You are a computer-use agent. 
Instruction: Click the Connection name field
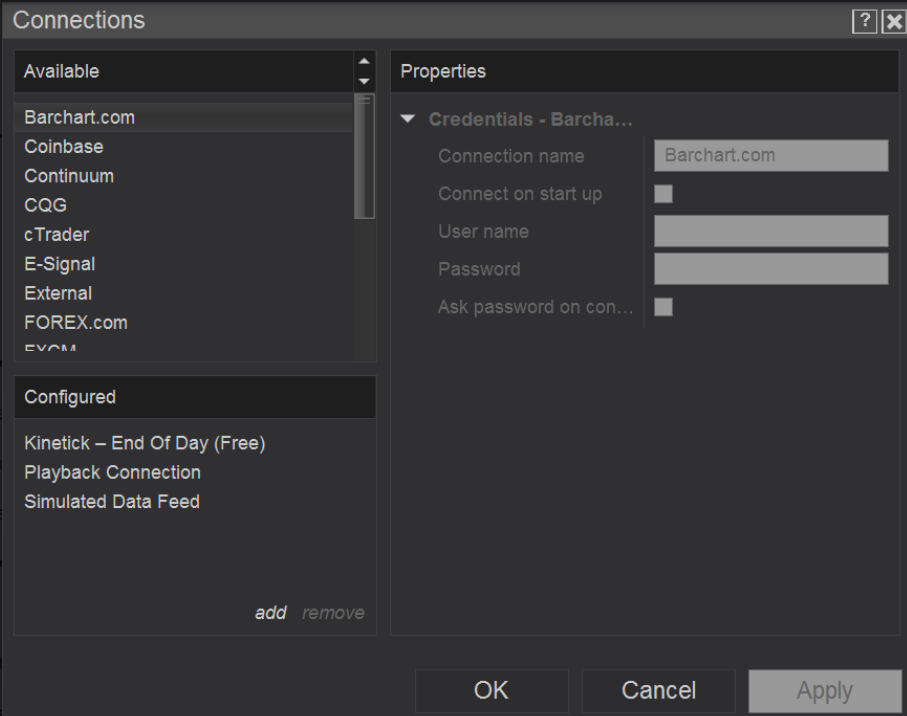771,156
